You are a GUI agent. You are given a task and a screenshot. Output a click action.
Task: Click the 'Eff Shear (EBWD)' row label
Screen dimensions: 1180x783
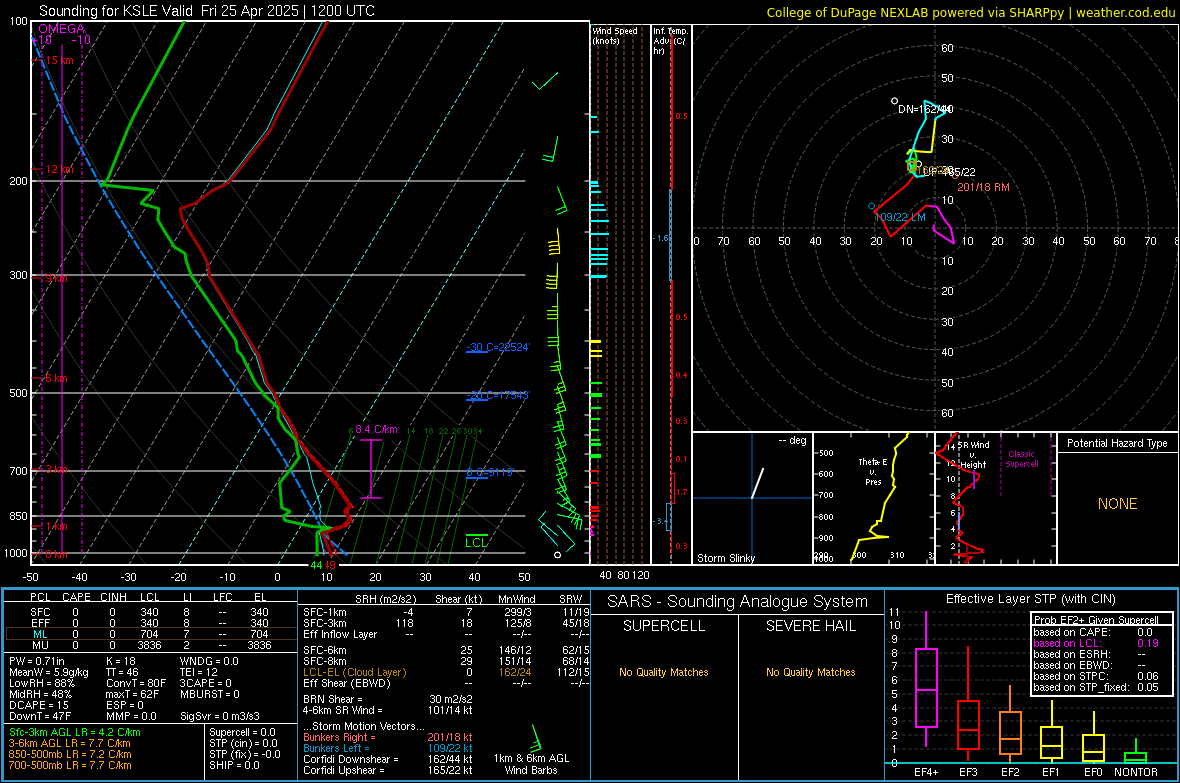pos(347,684)
